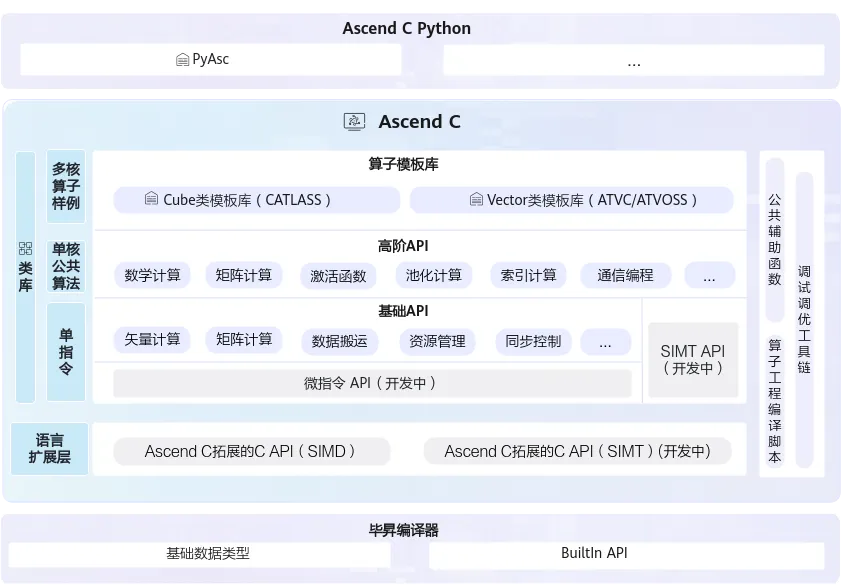
Task: Click the SIMT API (开发中) box
Action: [x=693, y=359]
